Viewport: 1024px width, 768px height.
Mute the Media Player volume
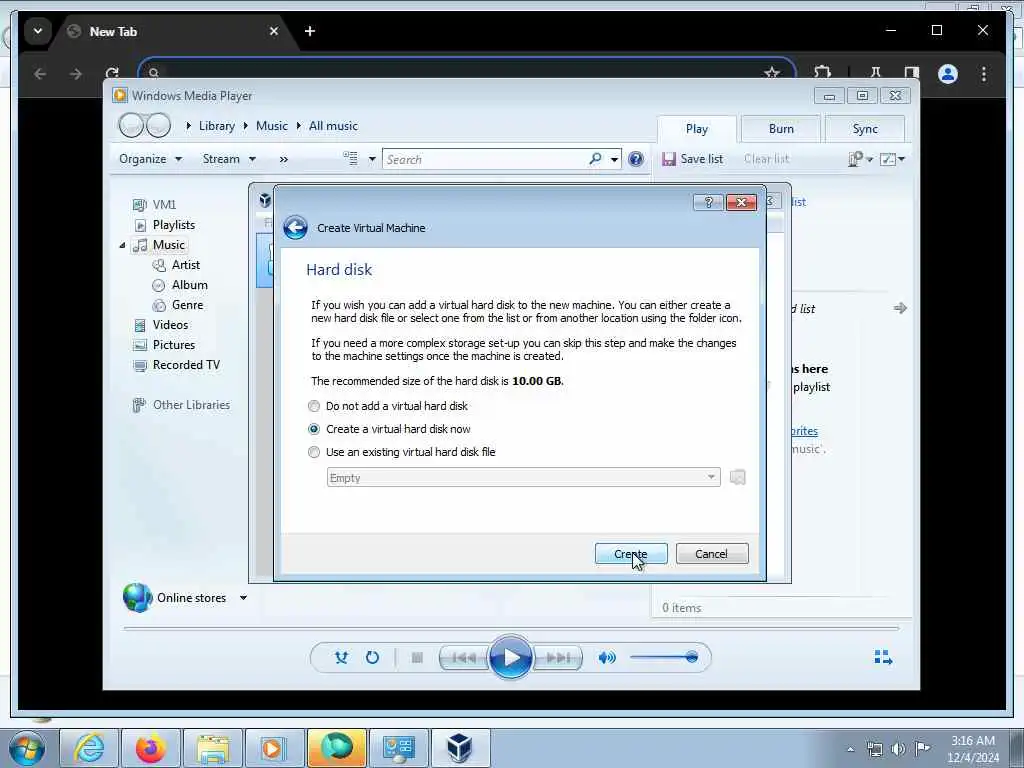pyautogui.click(x=607, y=658)
